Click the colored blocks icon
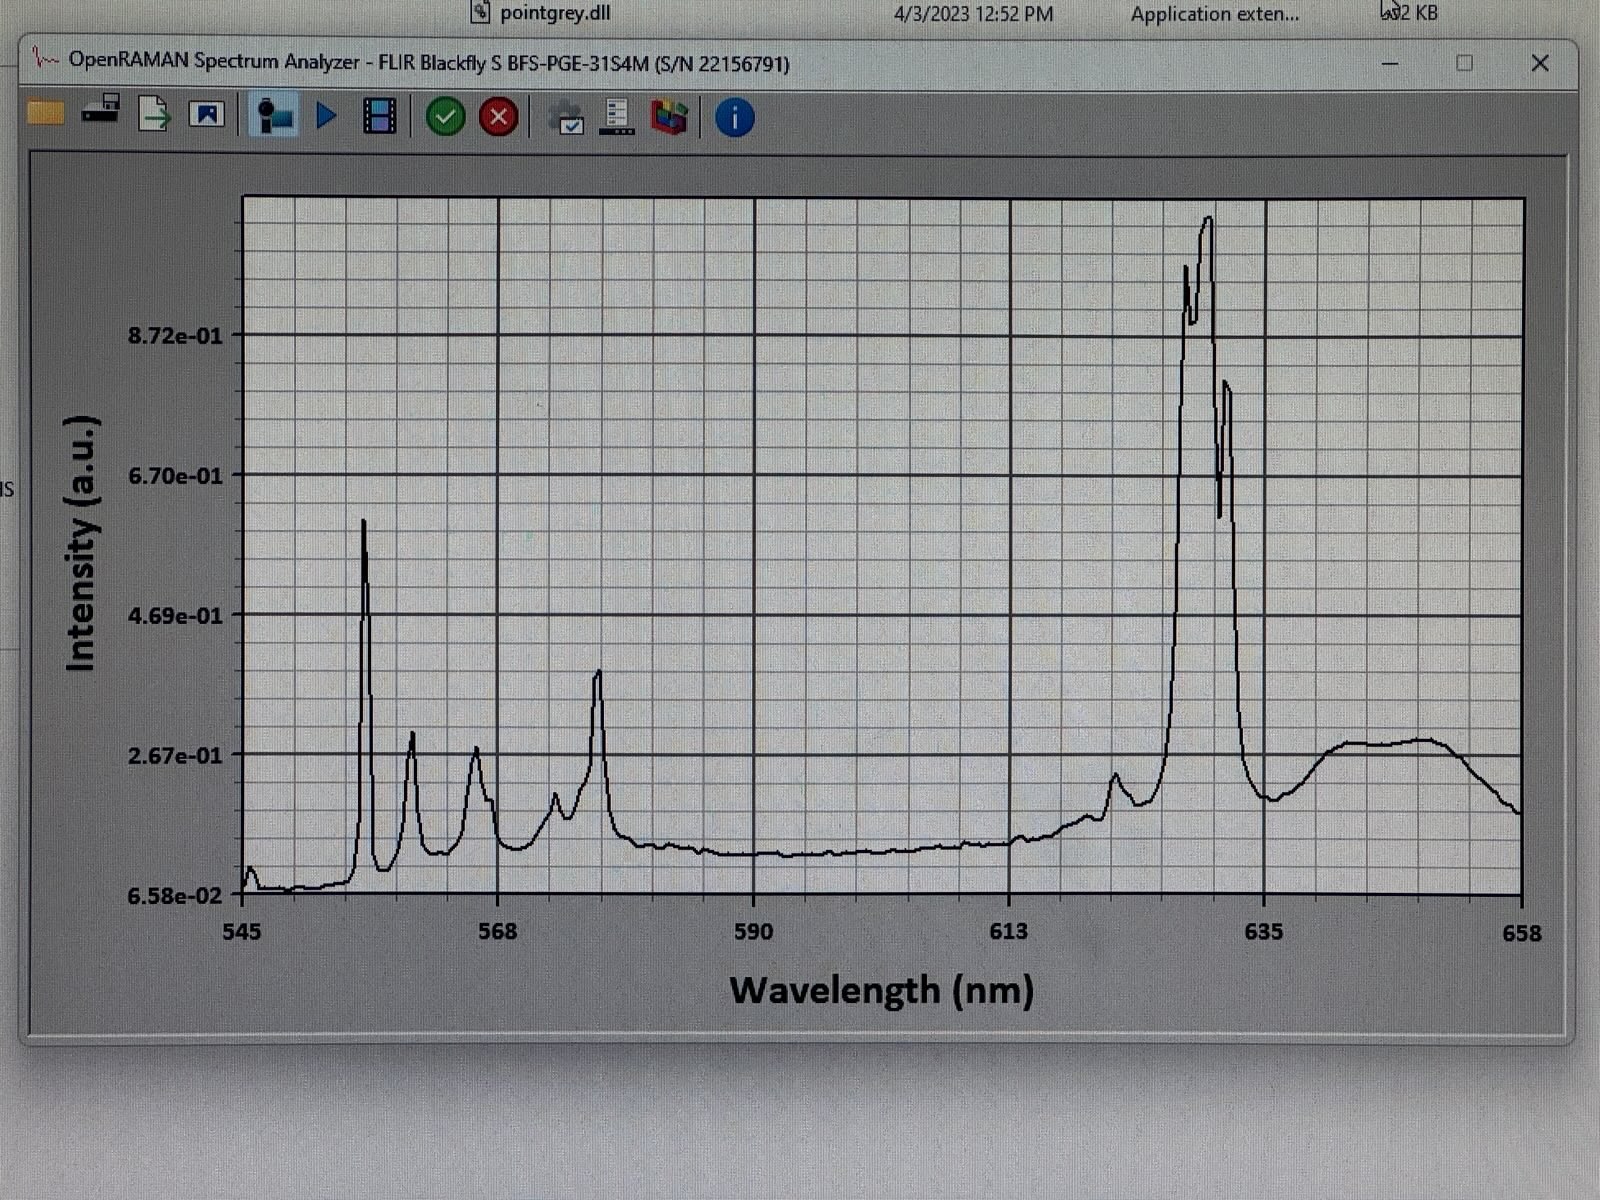This screenshot has width=1600, height=1200. (669, 118)
